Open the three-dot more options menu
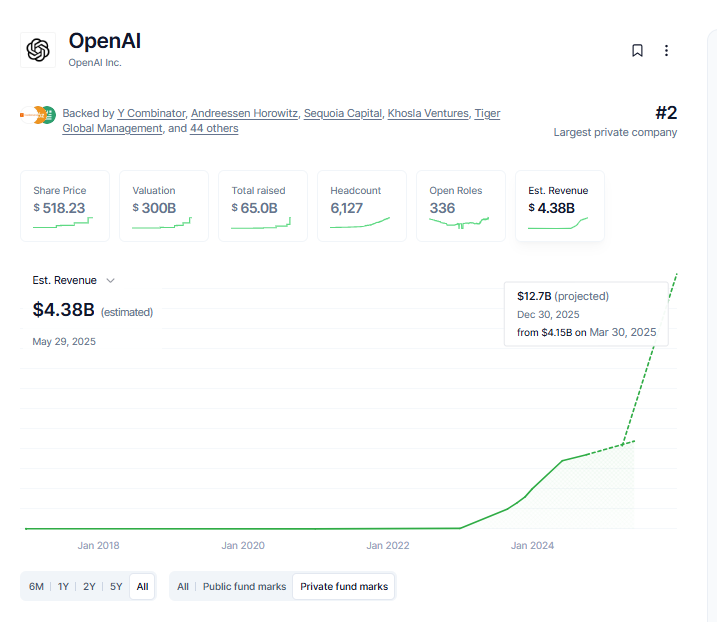This screenshot has height=622, width=717. tap(666, 50)
